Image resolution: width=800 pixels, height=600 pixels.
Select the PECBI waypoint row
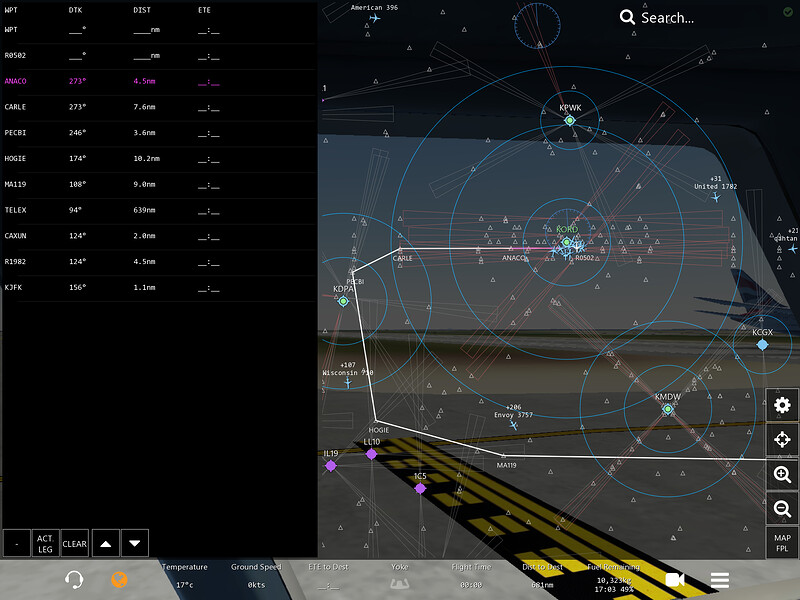(159, 133)
